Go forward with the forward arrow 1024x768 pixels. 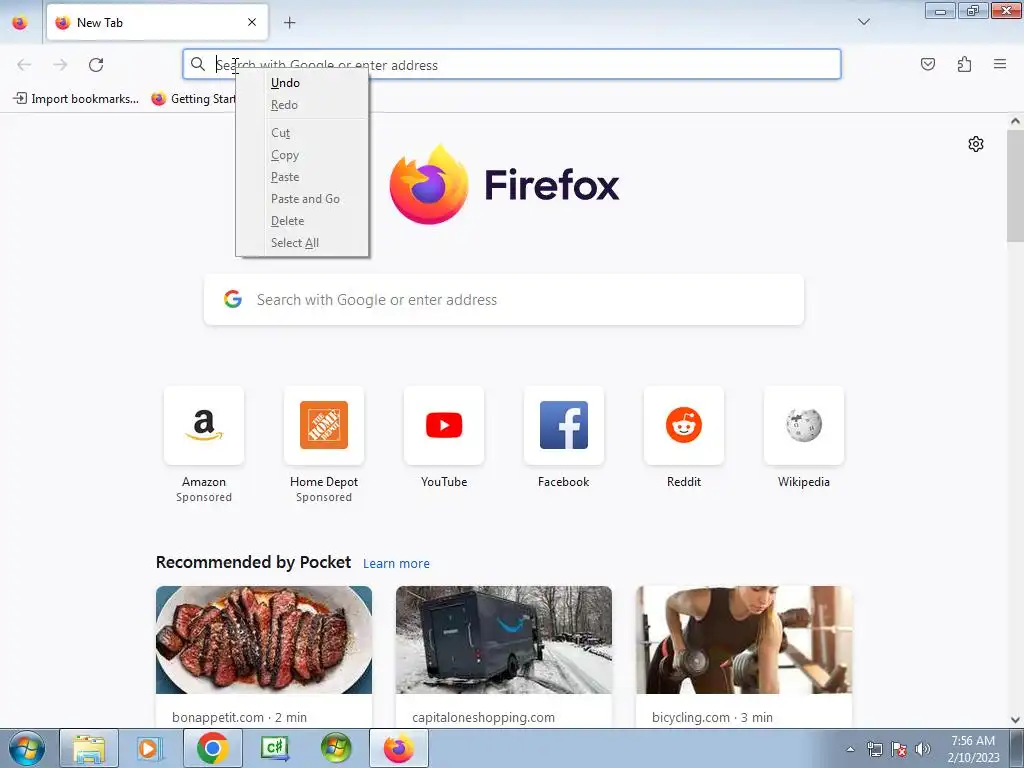coord(60,65)
